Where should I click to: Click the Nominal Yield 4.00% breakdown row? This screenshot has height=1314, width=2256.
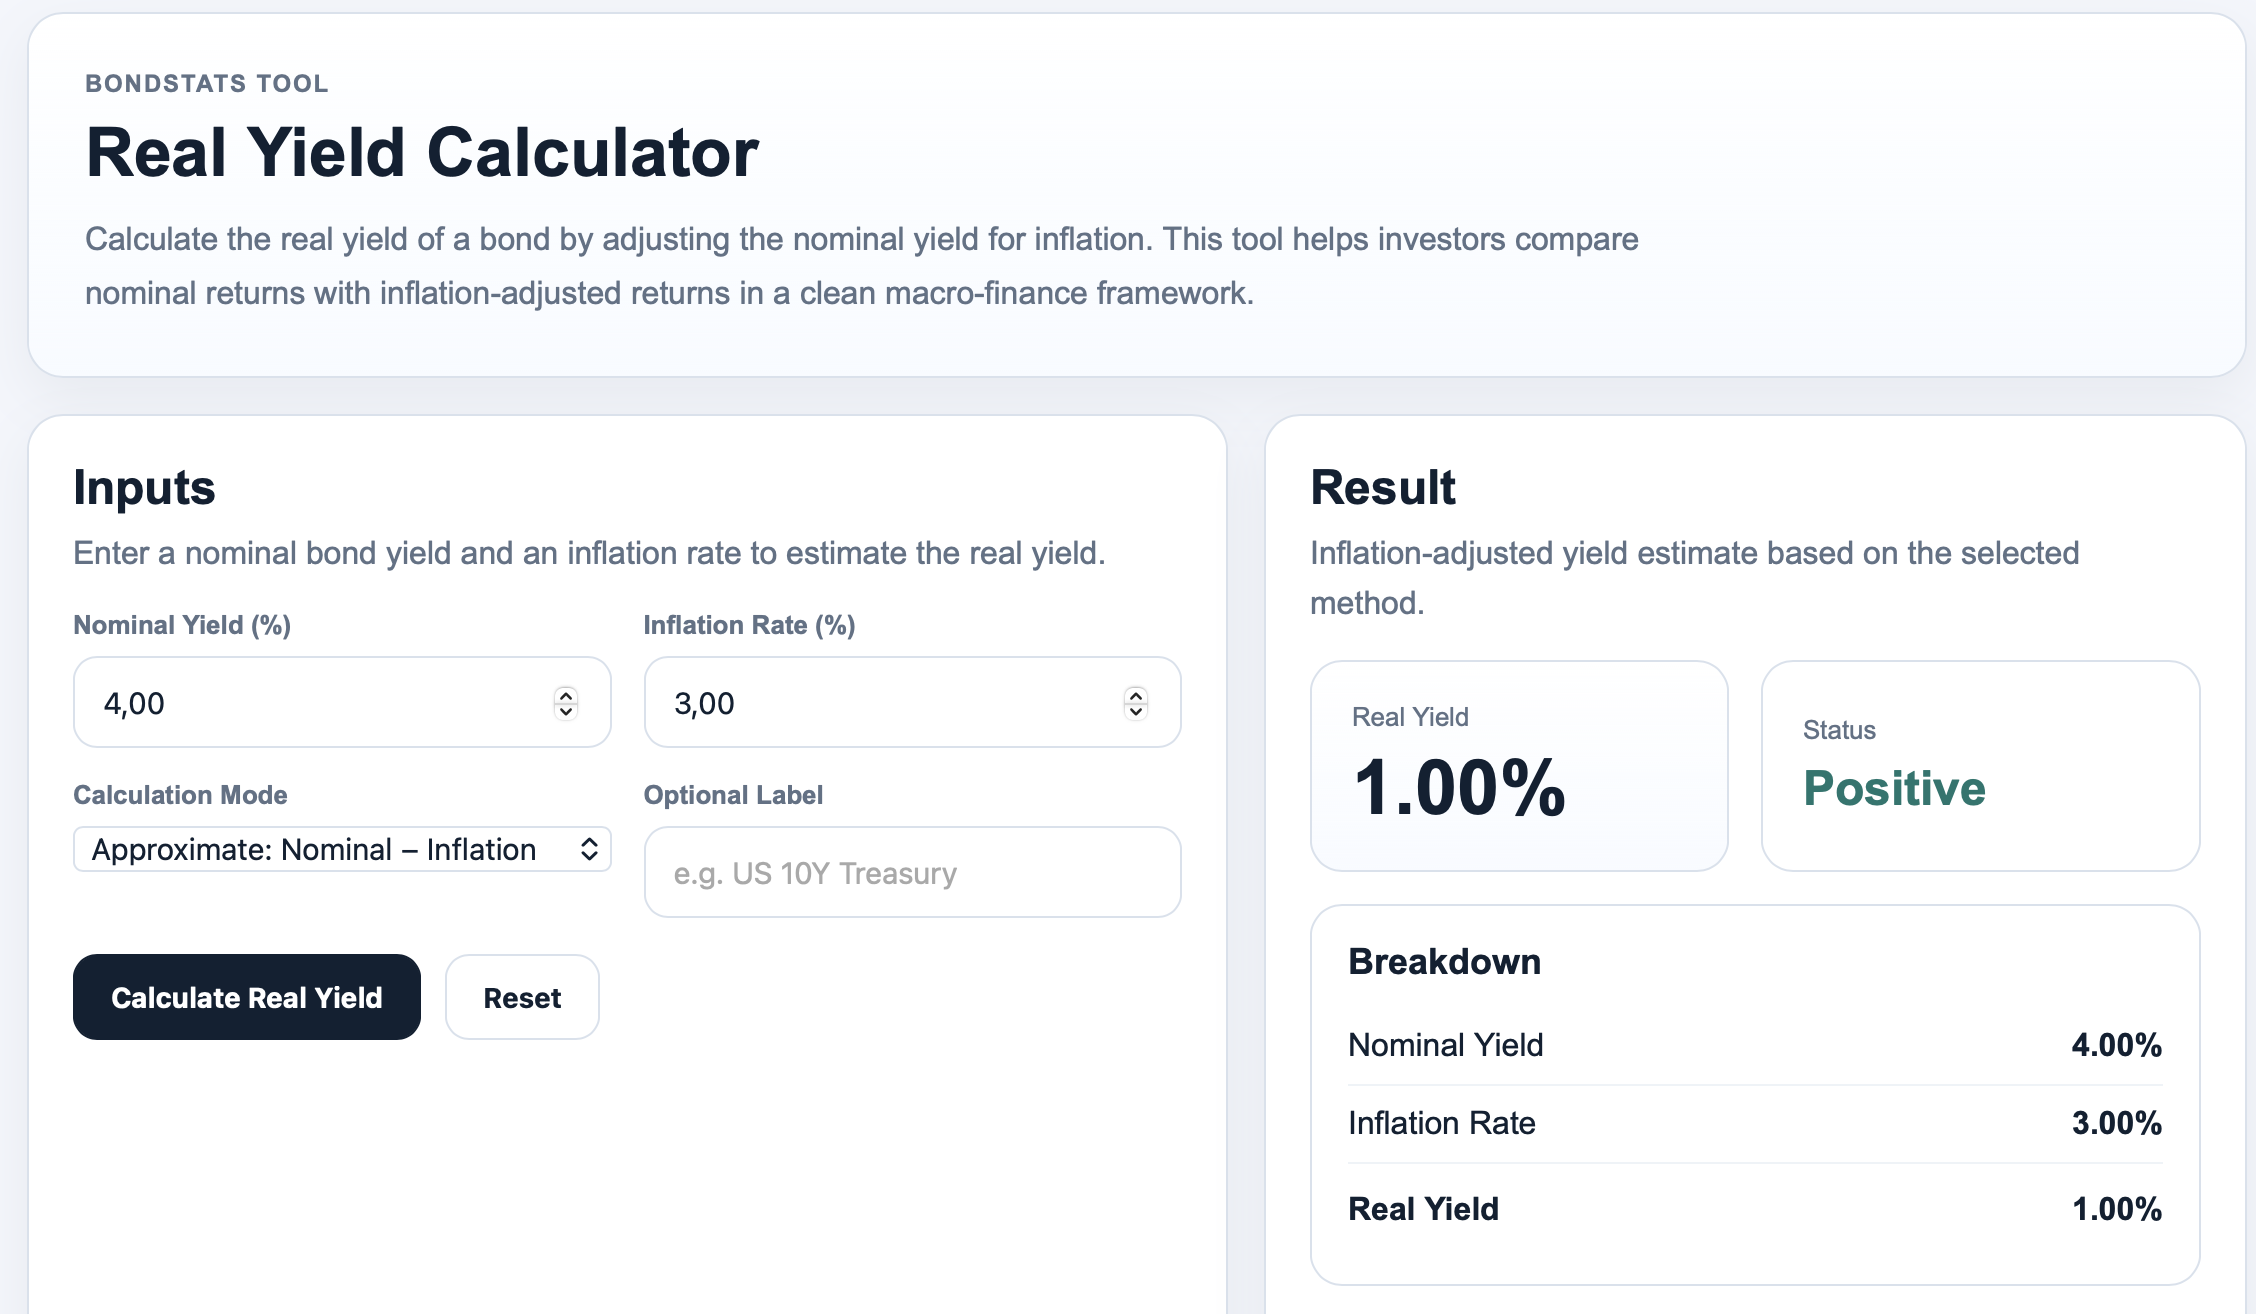[1754, 1045]
